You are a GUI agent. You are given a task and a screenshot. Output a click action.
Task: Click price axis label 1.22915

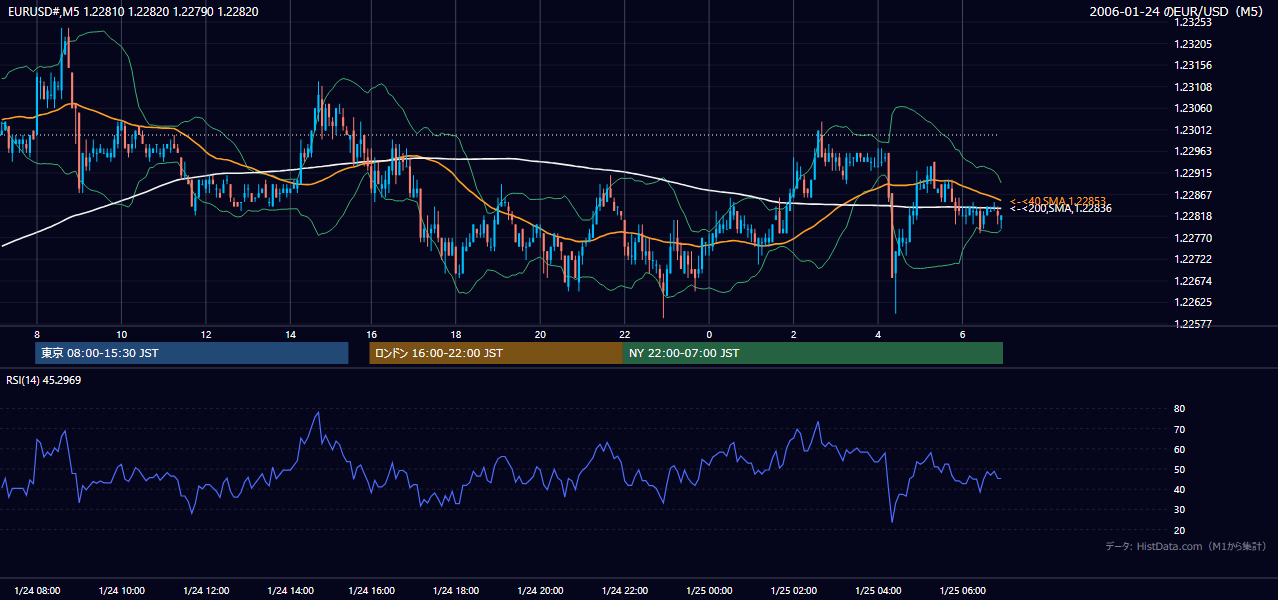pyautogui.click(x=1193, y=173)
